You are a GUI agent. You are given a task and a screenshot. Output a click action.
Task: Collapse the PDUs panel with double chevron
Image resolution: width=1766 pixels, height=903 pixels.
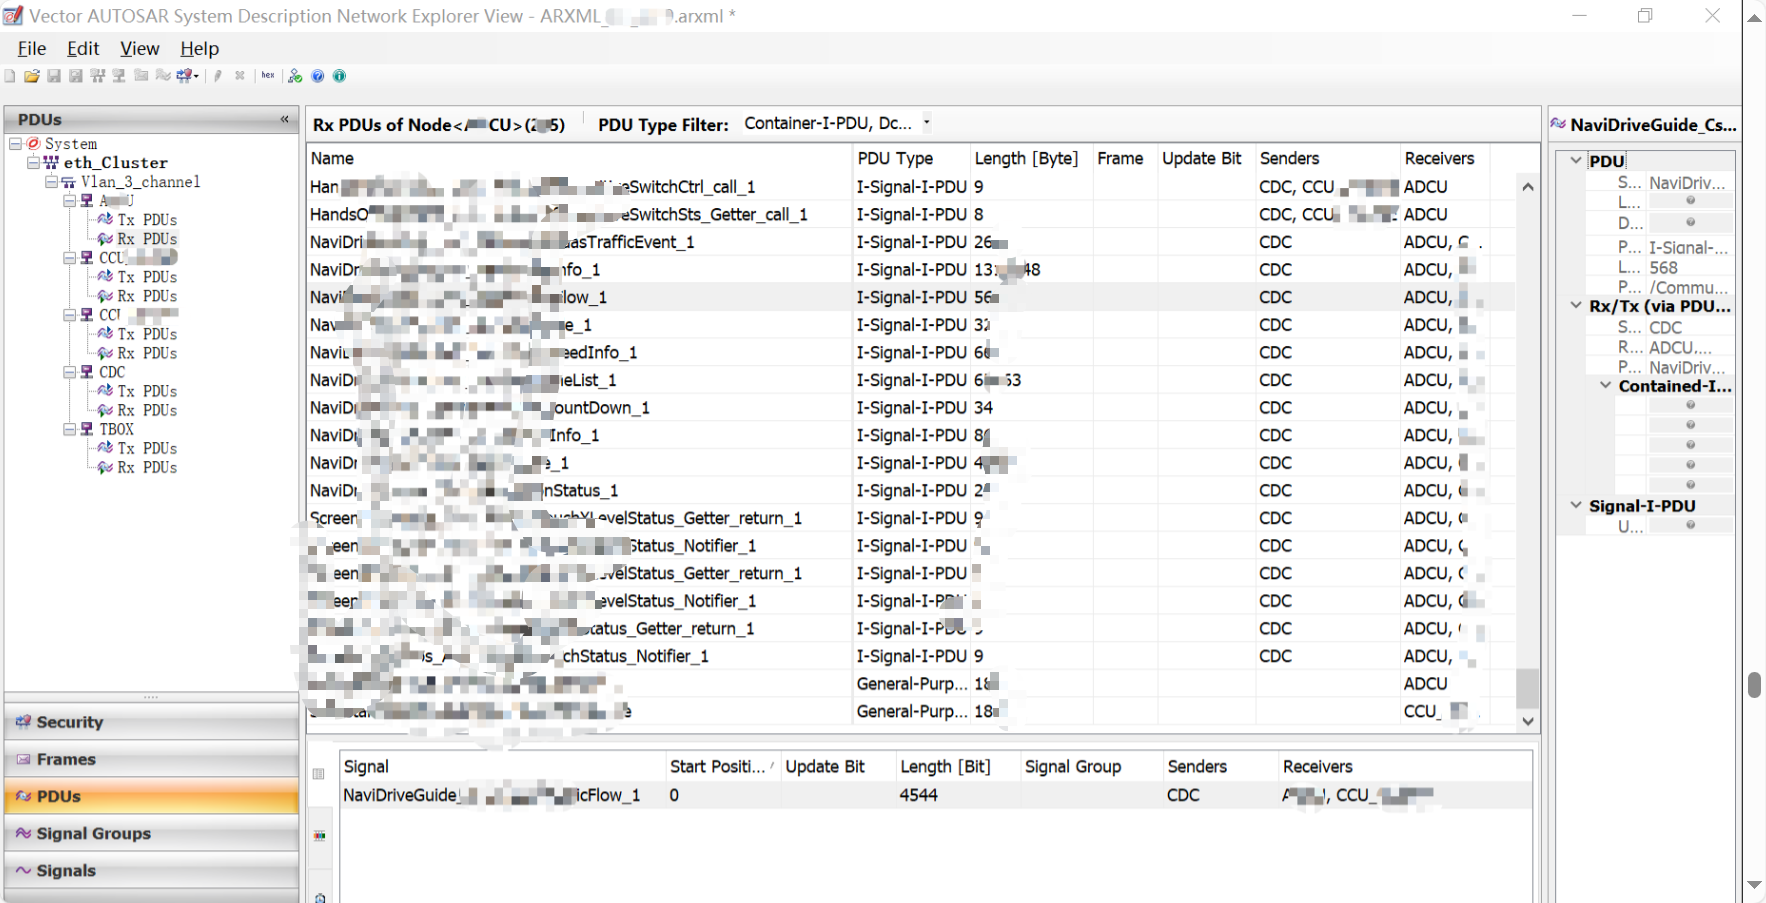pos(285,119)
